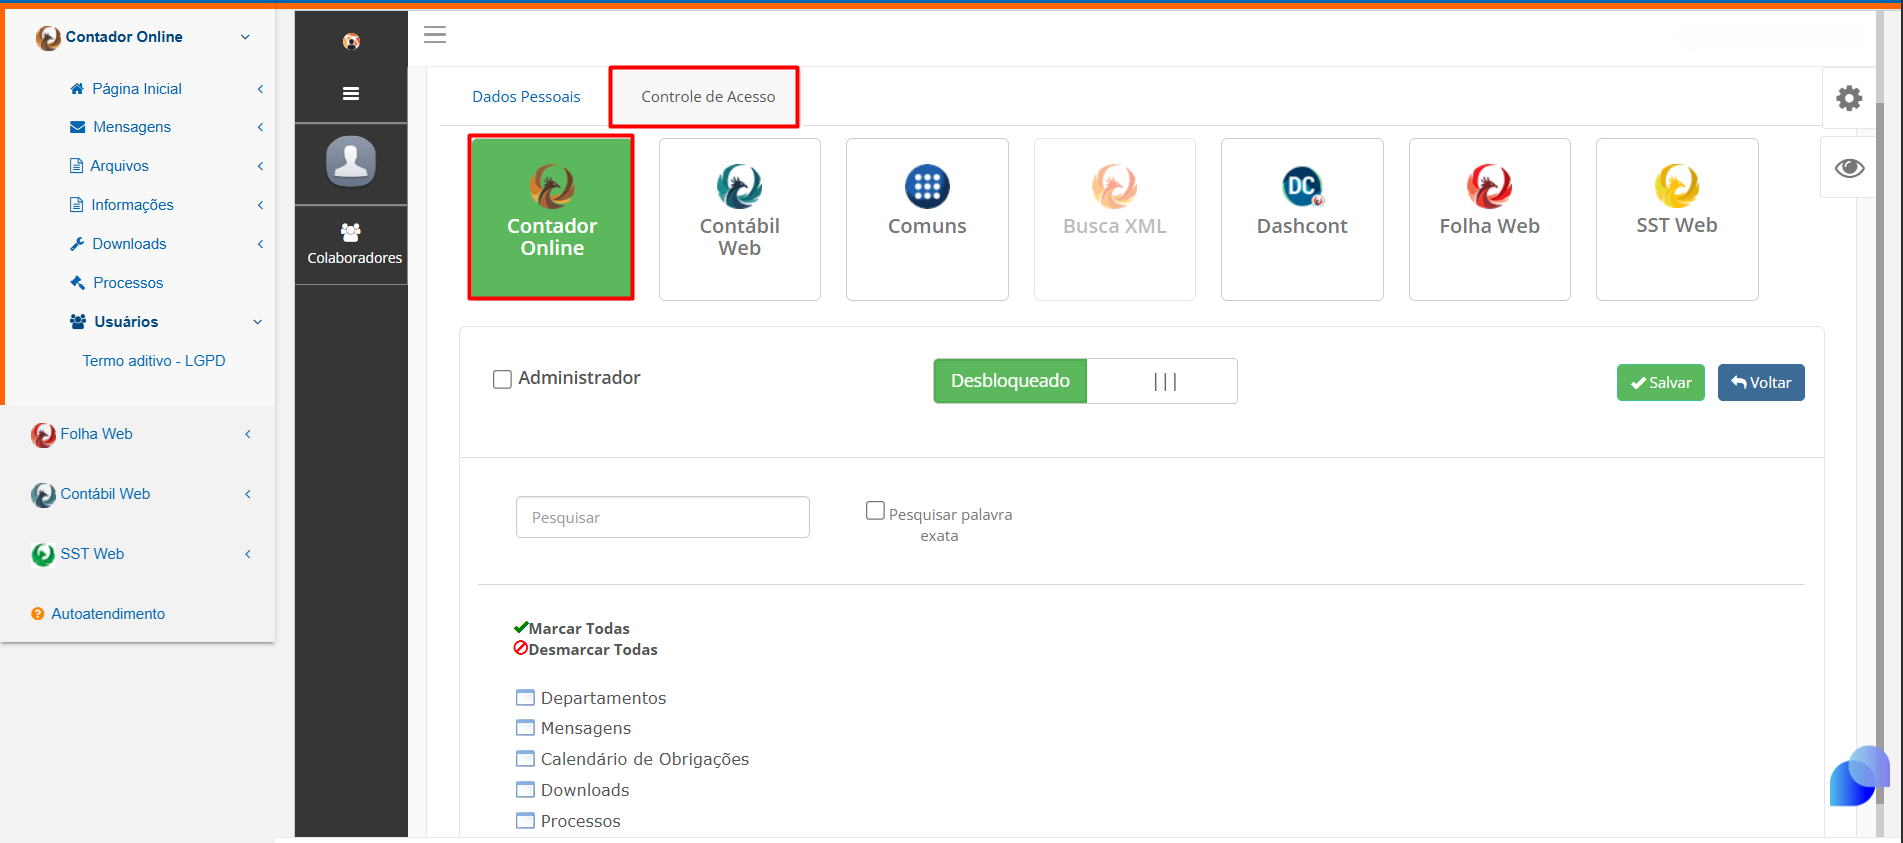The image size is (1903, 843).
Task: Toggle the Mensagens permission box in list
Action: [525, 728]
